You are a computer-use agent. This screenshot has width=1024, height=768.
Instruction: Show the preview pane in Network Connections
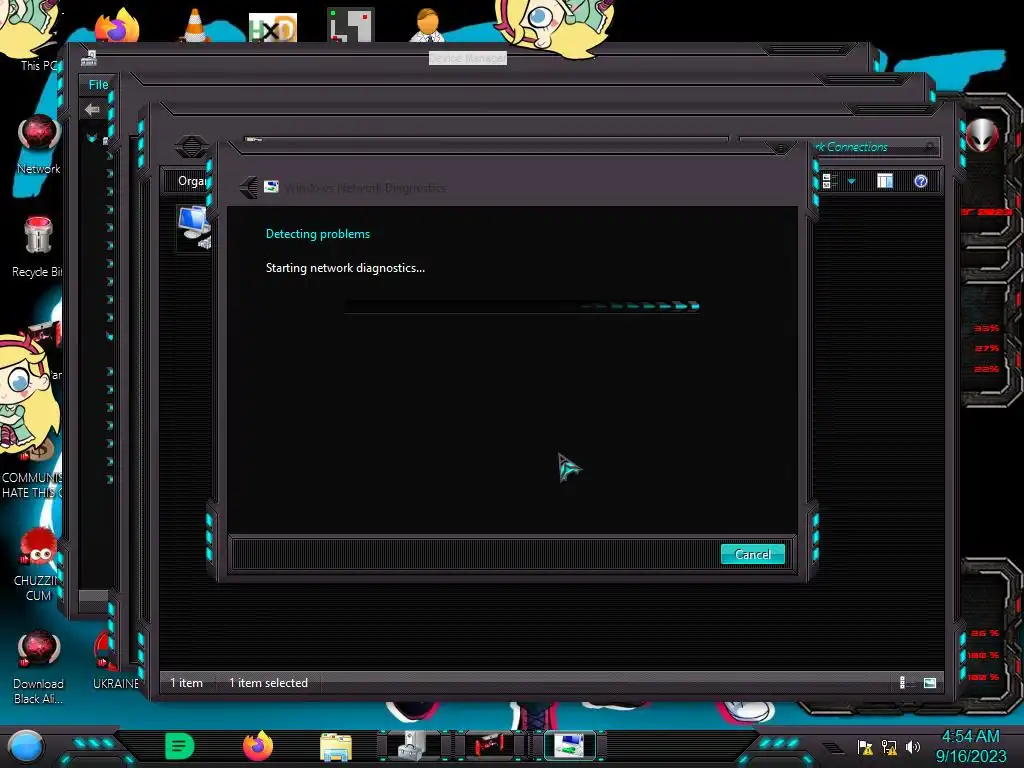tap(885, 181)
